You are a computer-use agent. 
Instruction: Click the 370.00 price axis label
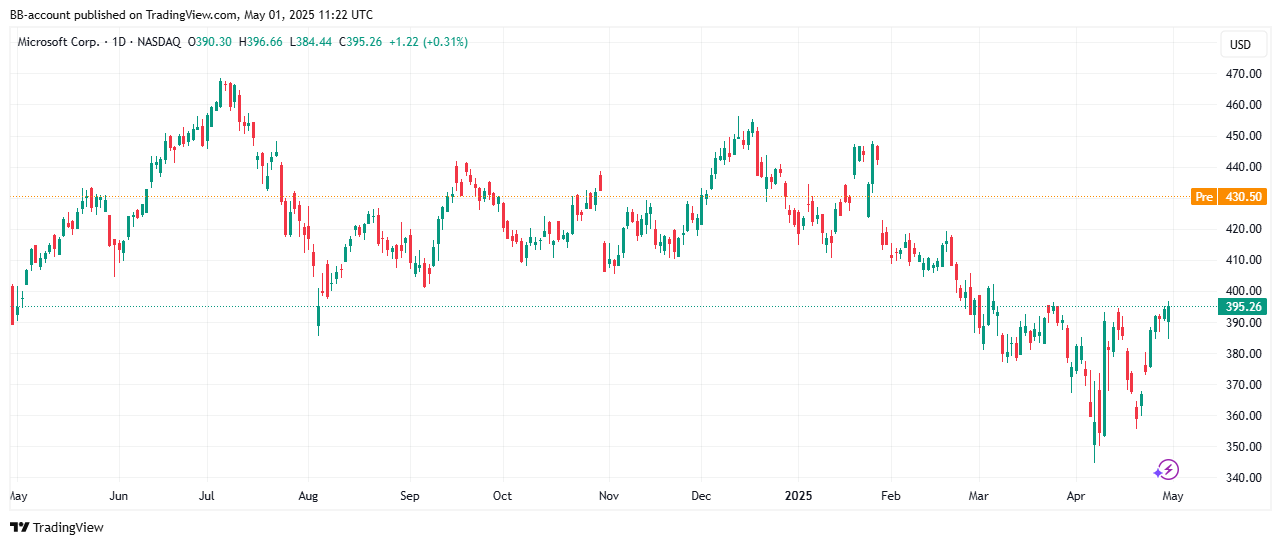pyautogui.click(x=1243, y=385)
